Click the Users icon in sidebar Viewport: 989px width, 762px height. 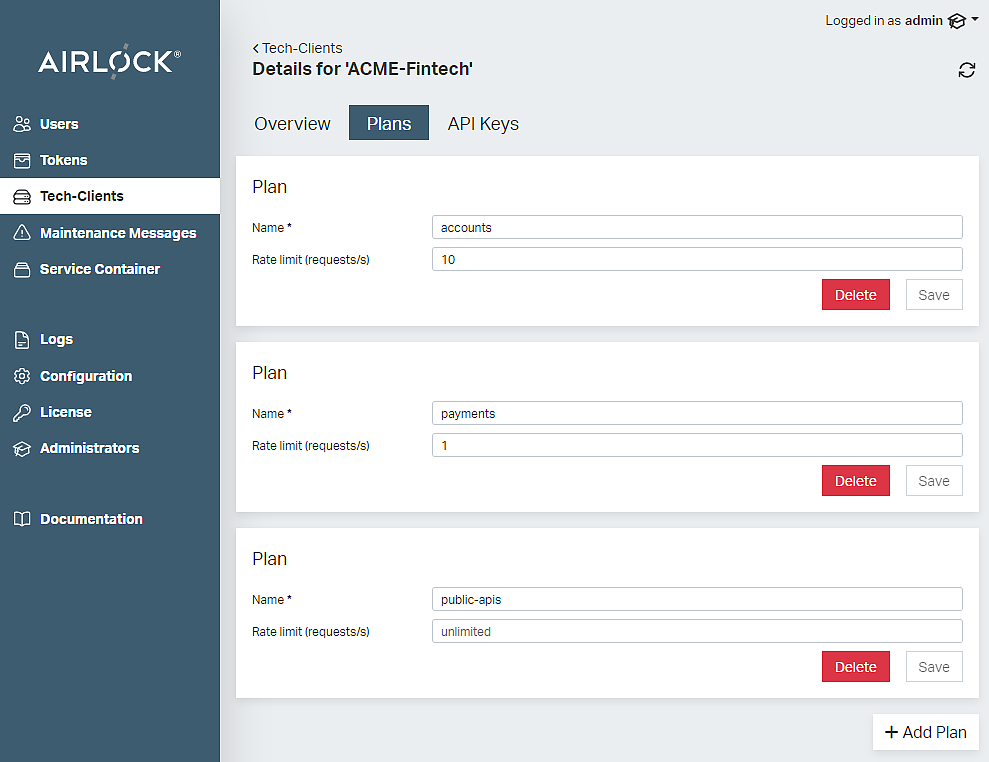22,124
